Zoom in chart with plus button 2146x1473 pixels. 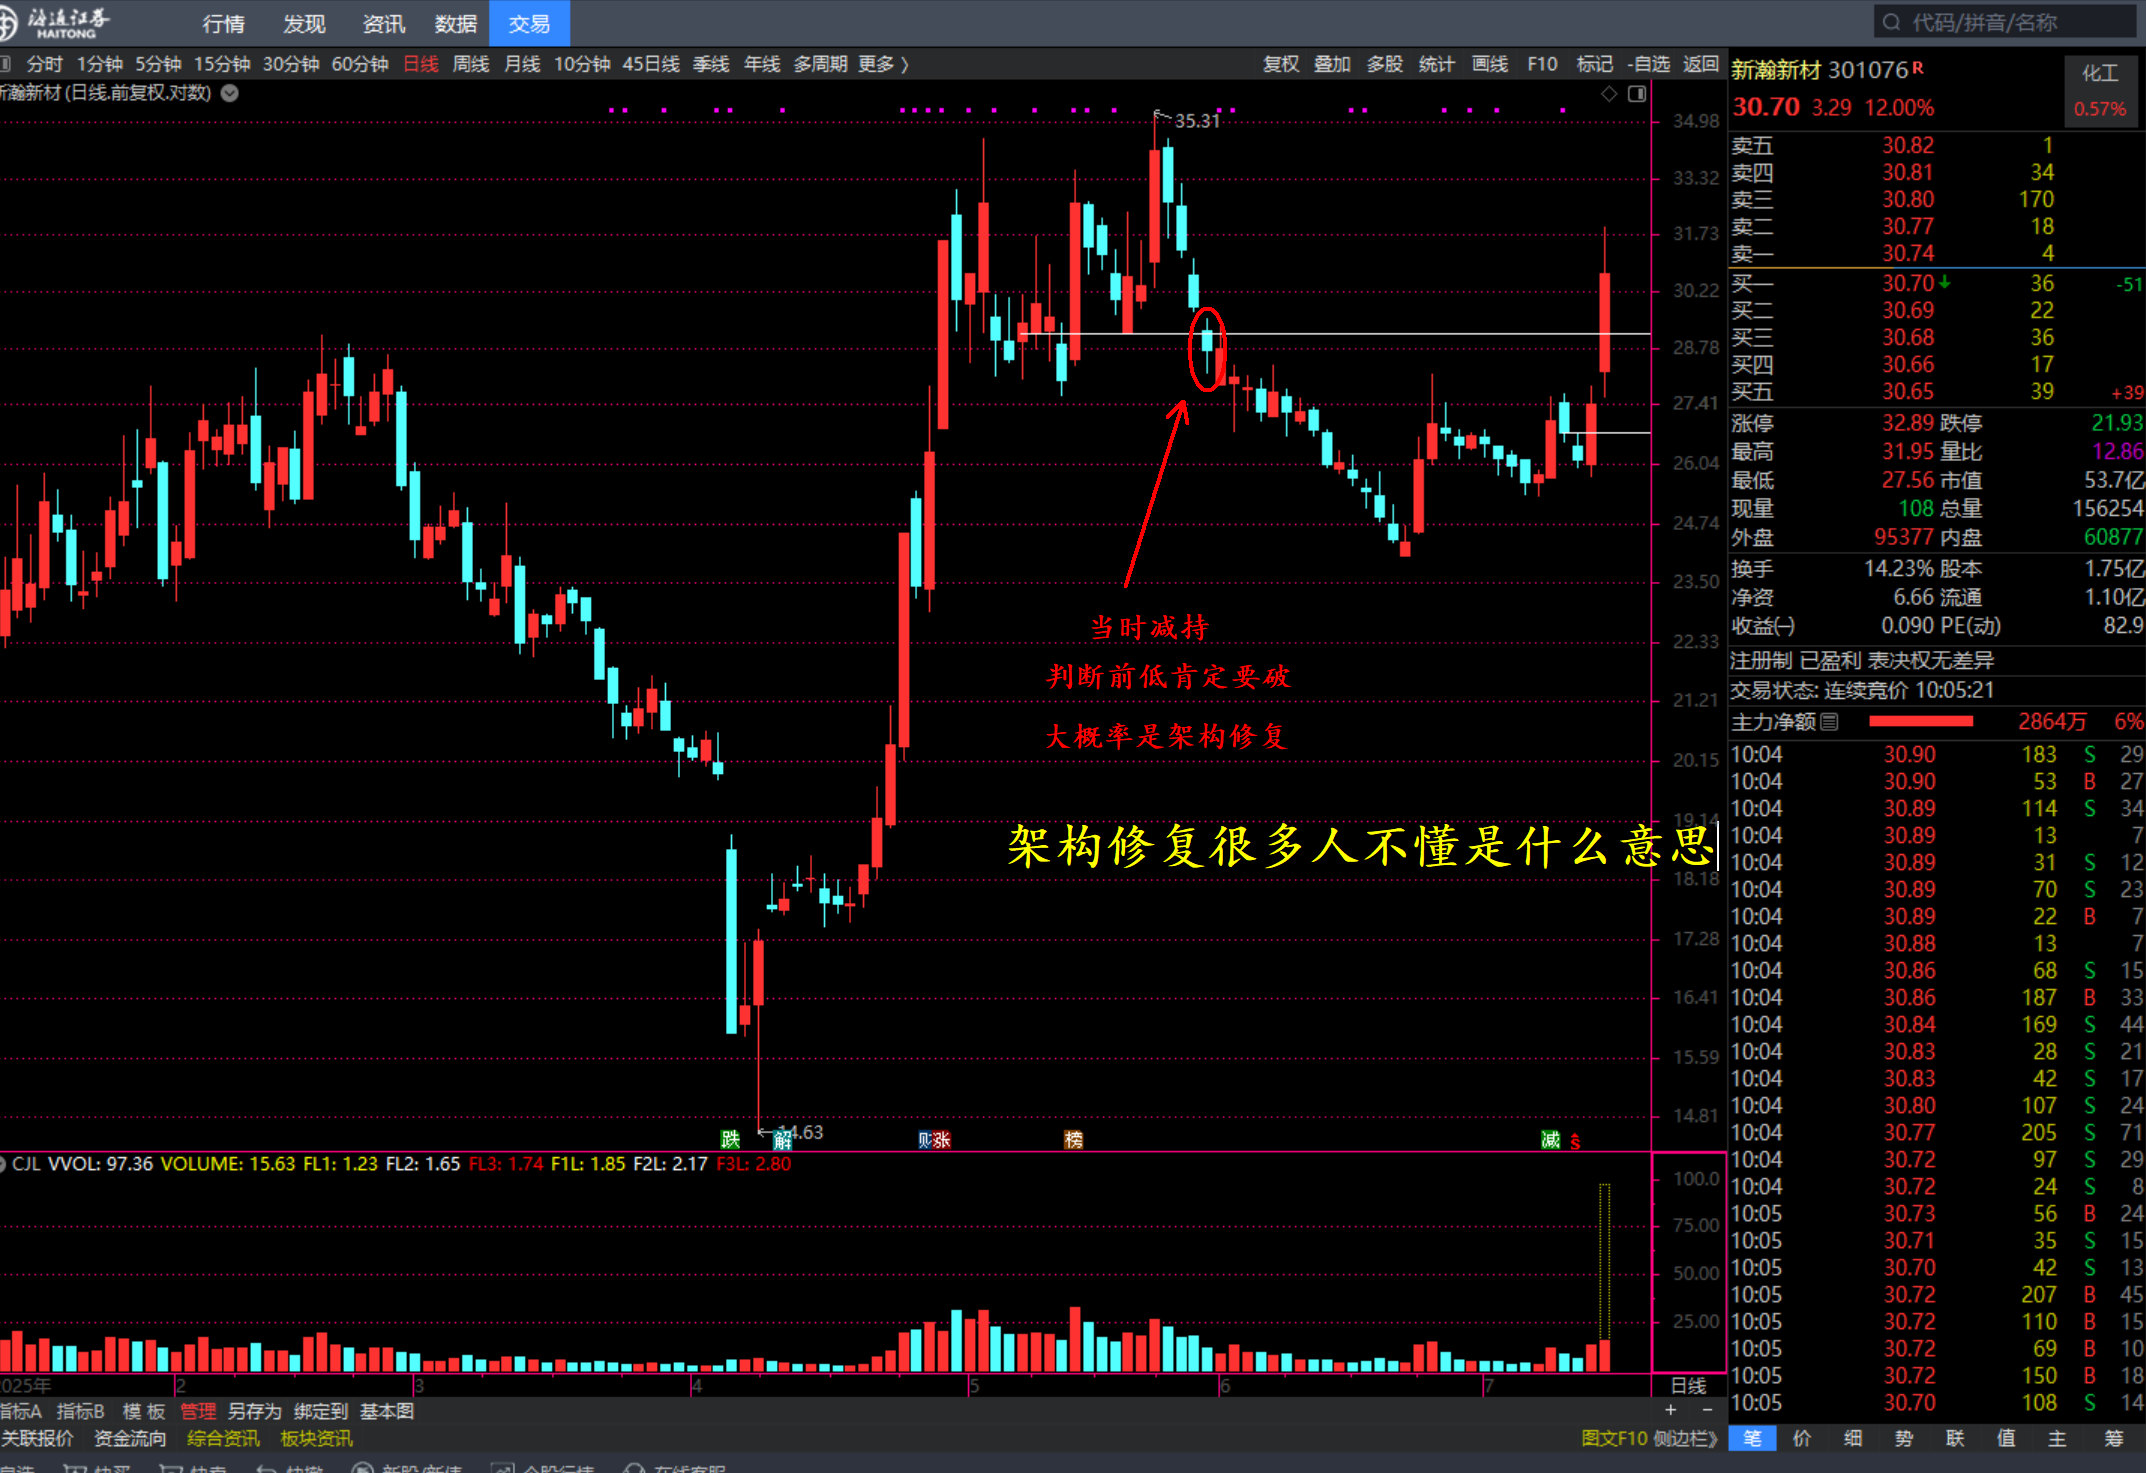tap(1670, 1410)
